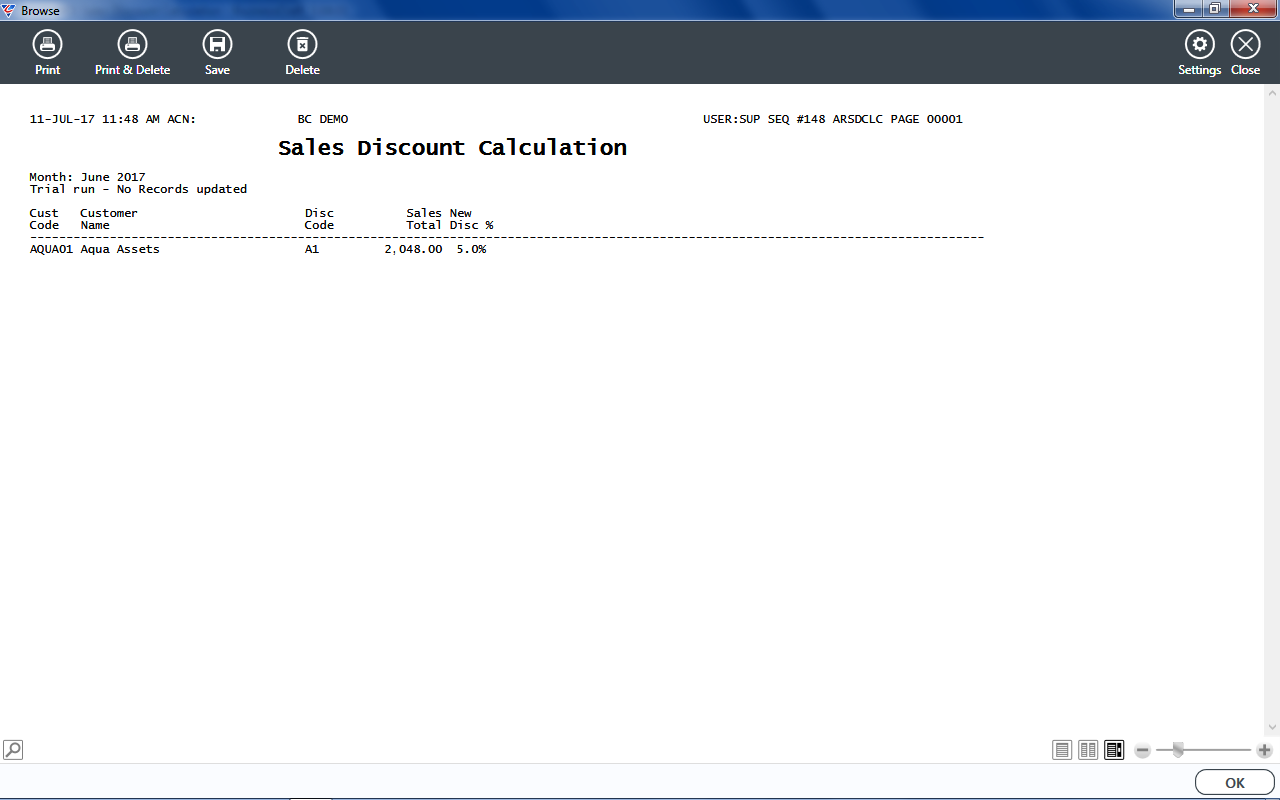Click the Browse app icon in the title bar
The width and height of the screenshot is (1280, 800).
click(9, 10)
